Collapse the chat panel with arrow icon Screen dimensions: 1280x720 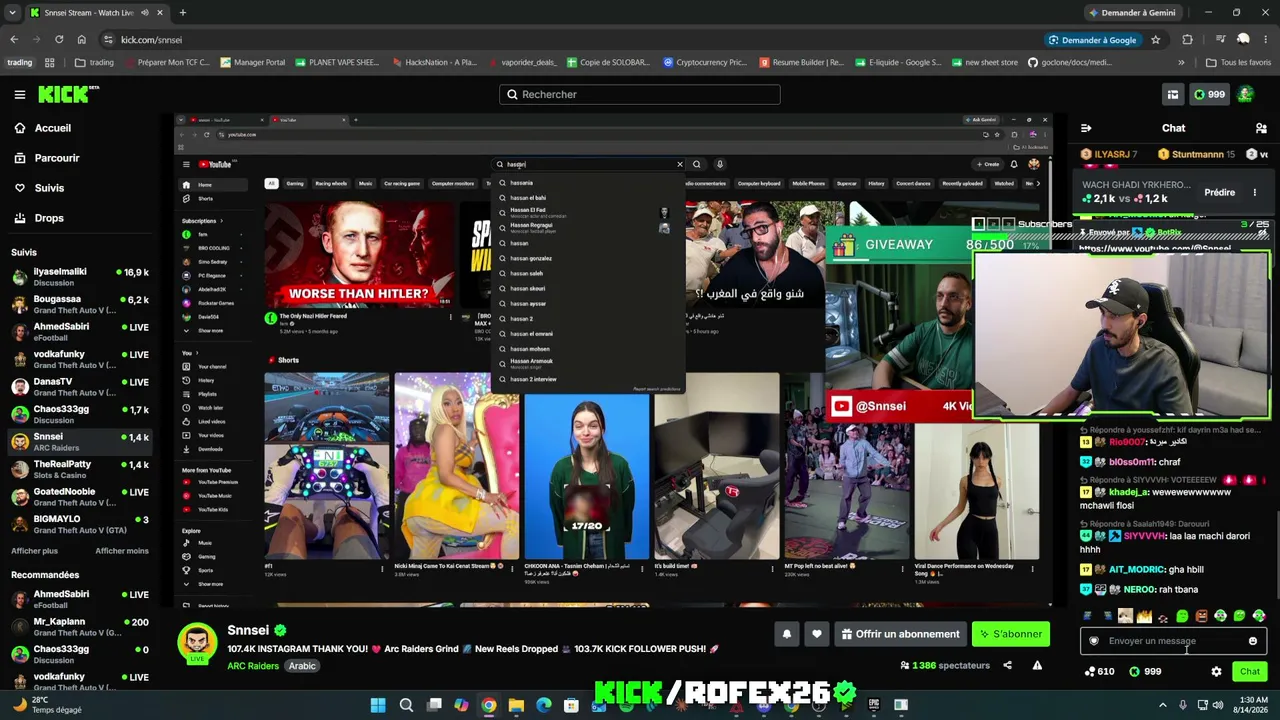1086,128
